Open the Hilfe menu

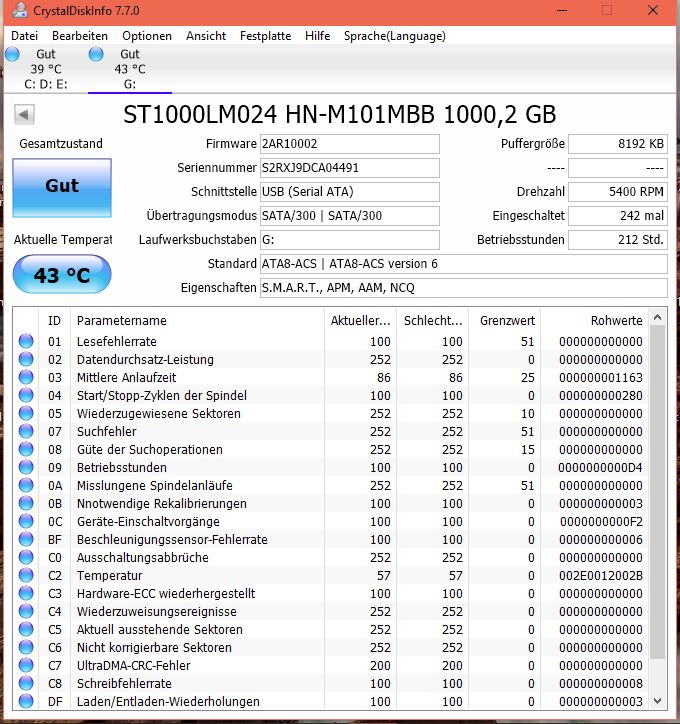[x=318, y=36]
